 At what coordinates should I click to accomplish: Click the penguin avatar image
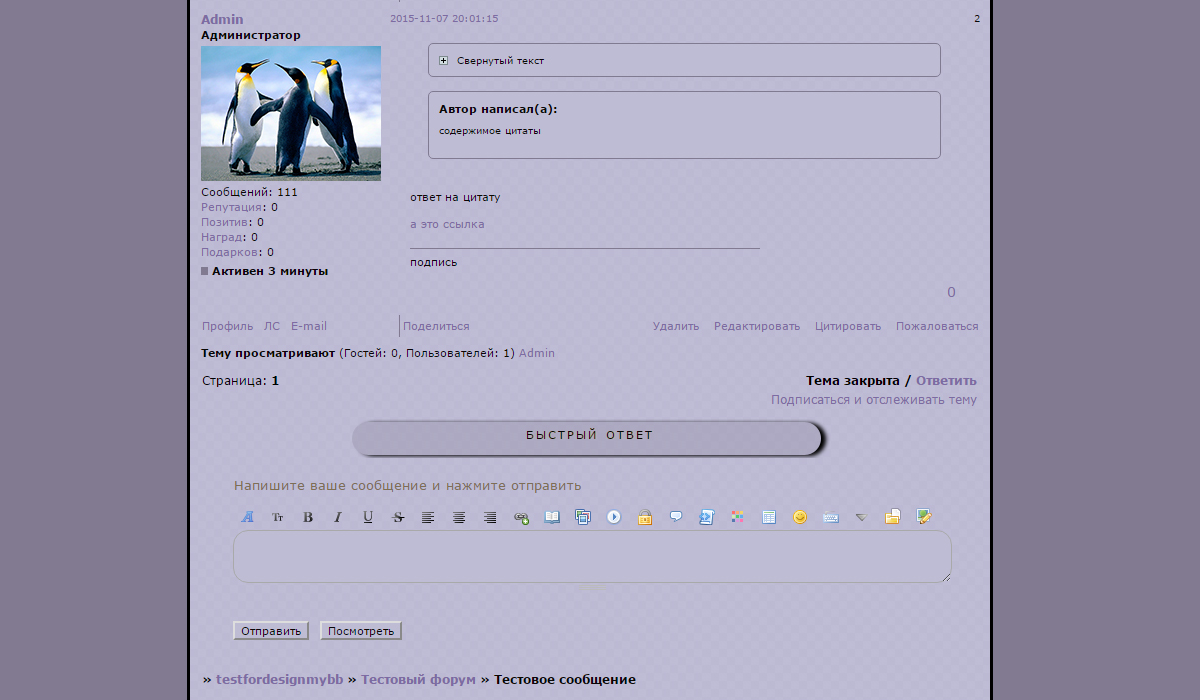[x=291, y=113]
